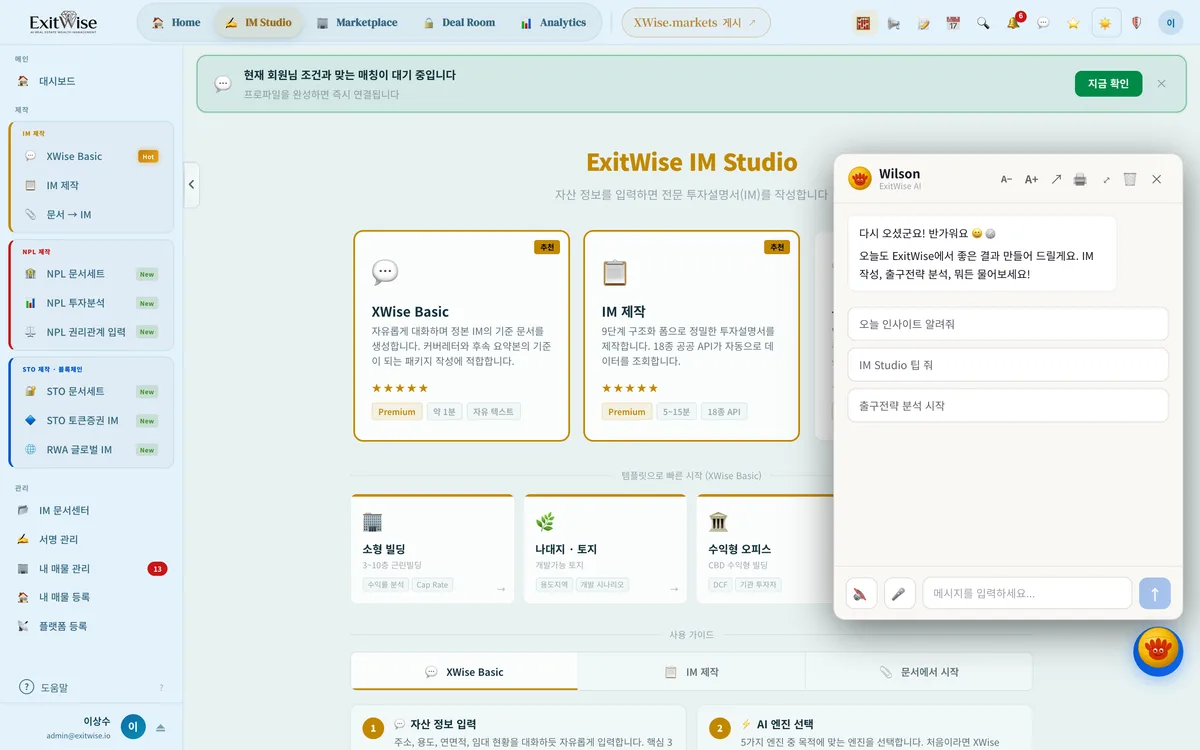Viewport: 1200px width, 750px height.
Task: Open the Marketplace tab
Action: pyautogui.click(x=357, y=22)
